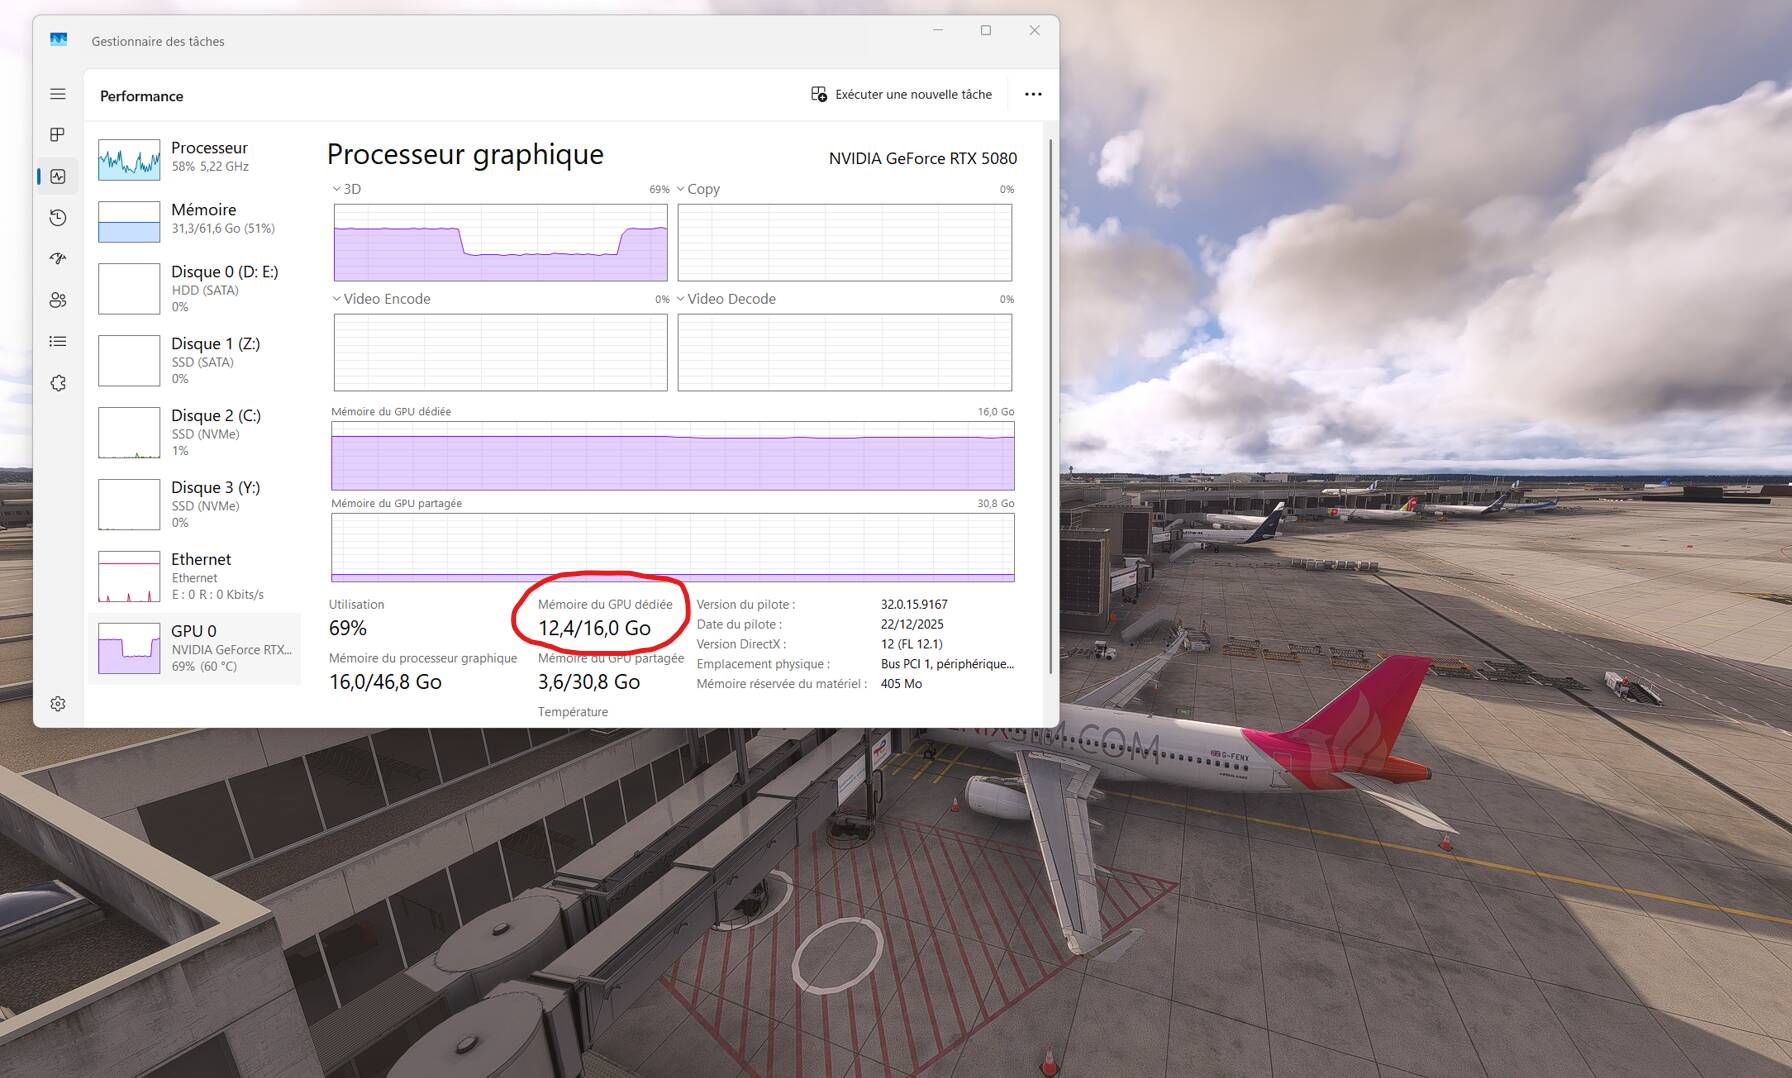This screenshot has width=1792, height=1078.
Task: Select Disque 1 (Z:) entry
Action: coord(194,360)
